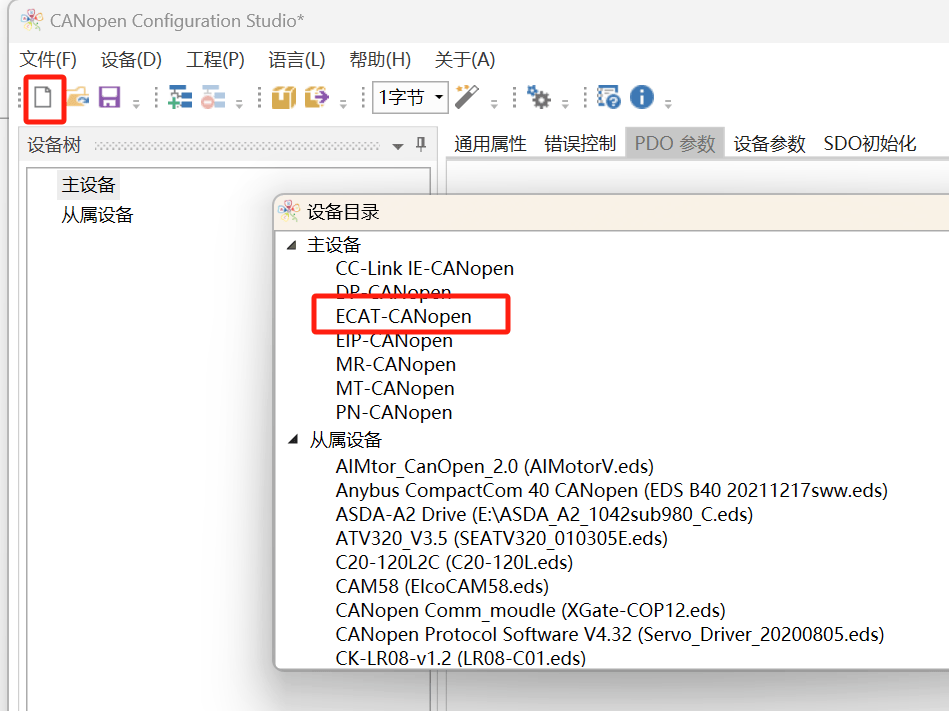Image resolution: width=949 pixels, height=711 pixels.
Task: Select Anybus CompactCom 40 CANopen entry
Action: [x=611, y=490]
